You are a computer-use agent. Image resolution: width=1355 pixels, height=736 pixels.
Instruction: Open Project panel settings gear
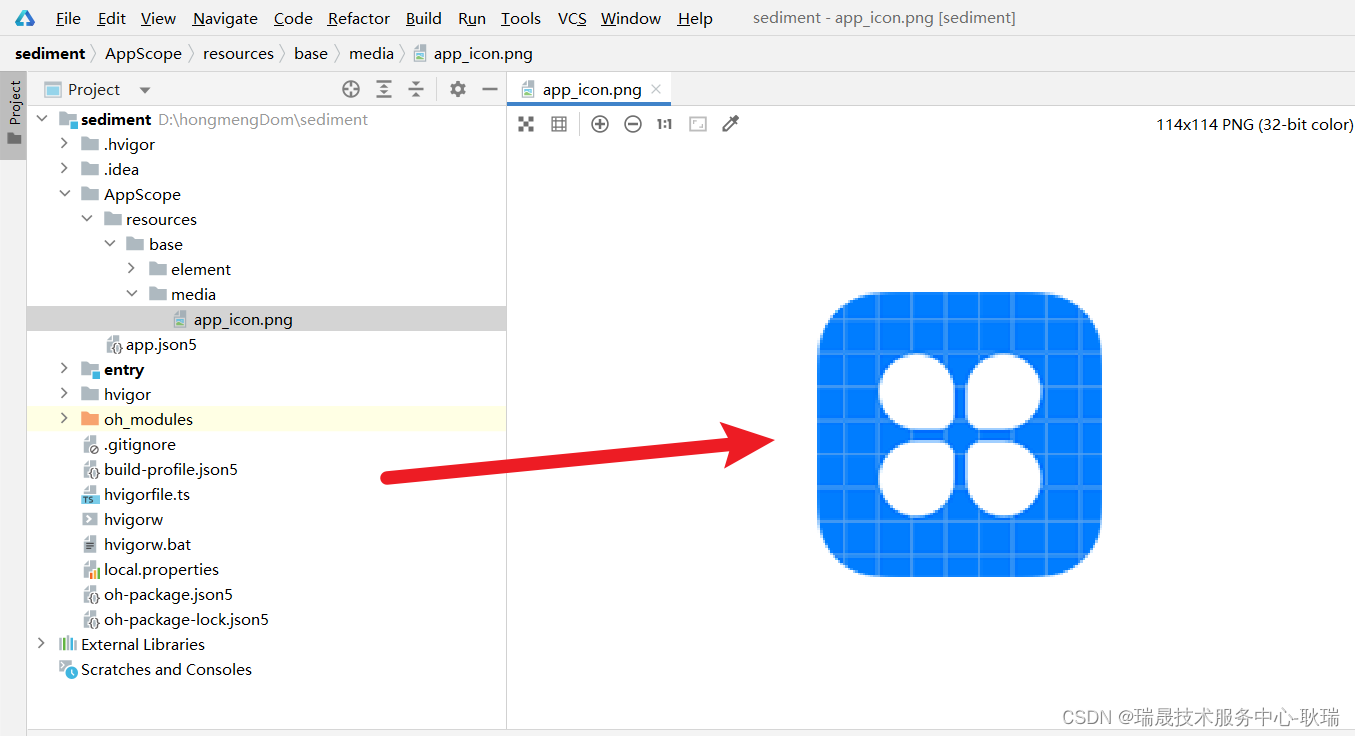tap(458, 89)
